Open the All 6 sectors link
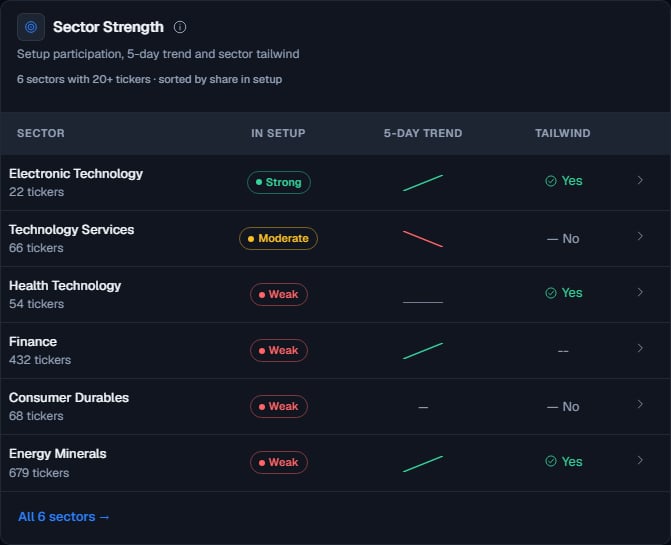Screen dimensions: 671x545 pos(63,517)
